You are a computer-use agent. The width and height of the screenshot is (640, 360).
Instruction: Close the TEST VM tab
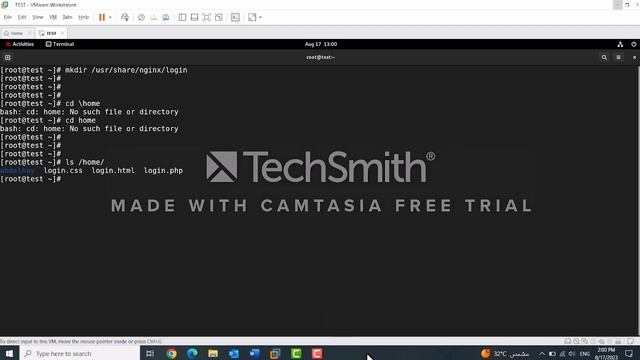(62, 33)
